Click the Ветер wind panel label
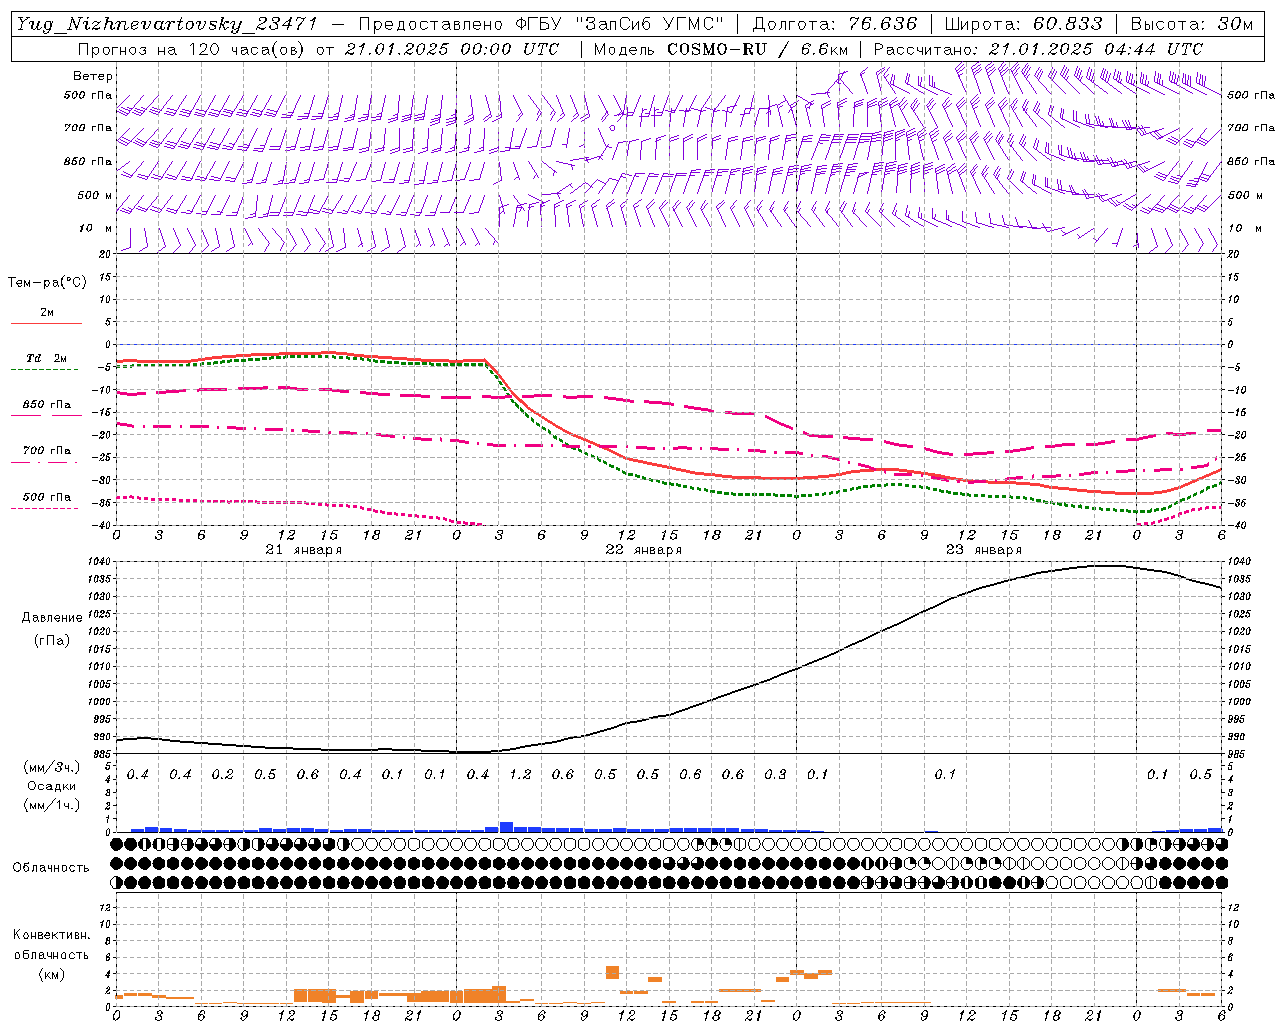This screenshot has height=1024, width=1280. pos(93,76)
